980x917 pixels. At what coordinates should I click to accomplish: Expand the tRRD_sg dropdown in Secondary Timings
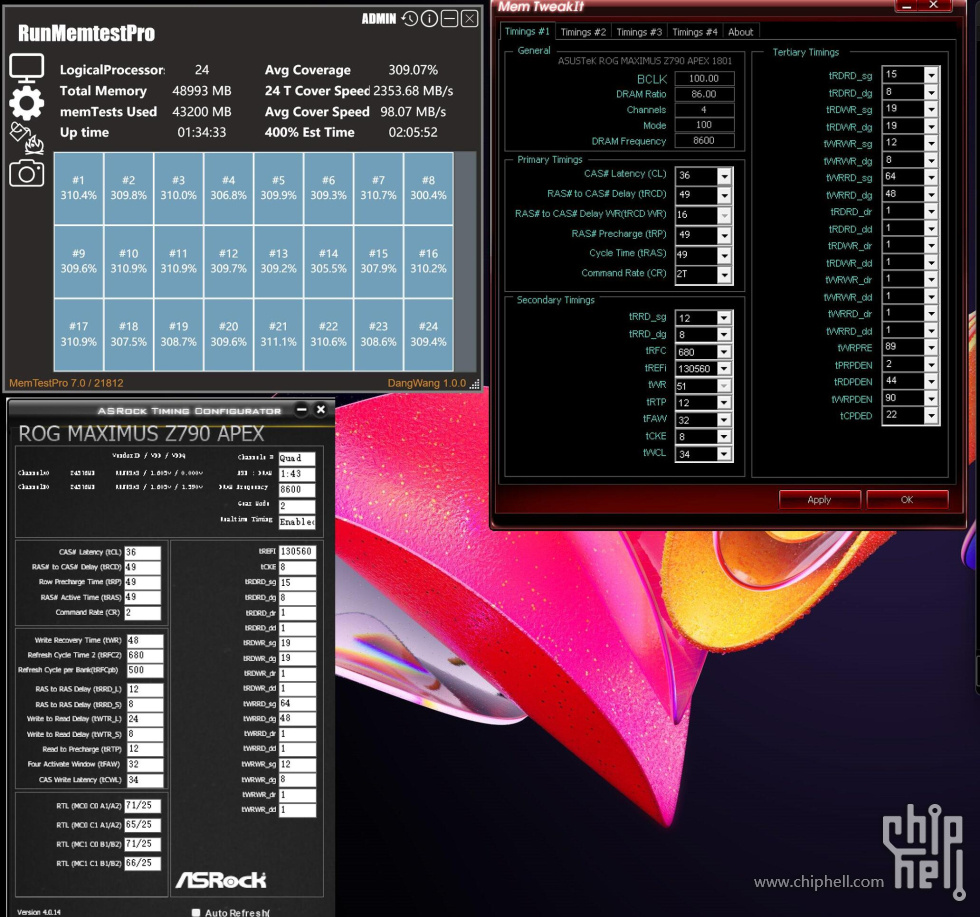(x=724, y=318)
